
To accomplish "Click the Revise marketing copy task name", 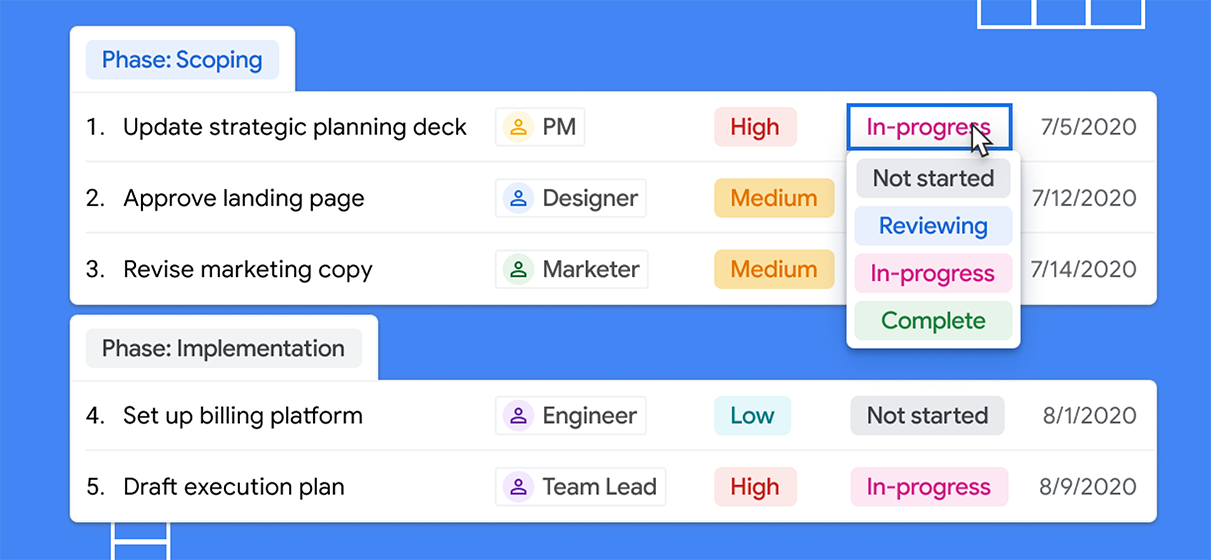I will pyautogui.click(x=248, y=269).
